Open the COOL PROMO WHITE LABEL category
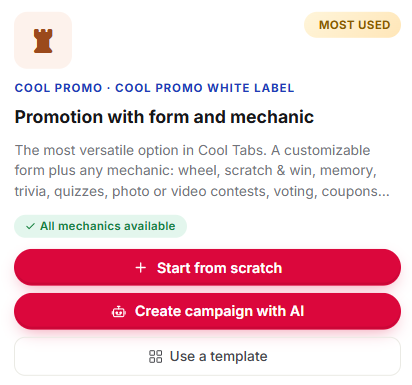The height and width of the screenshot is (385, 412). pos(205,88)
